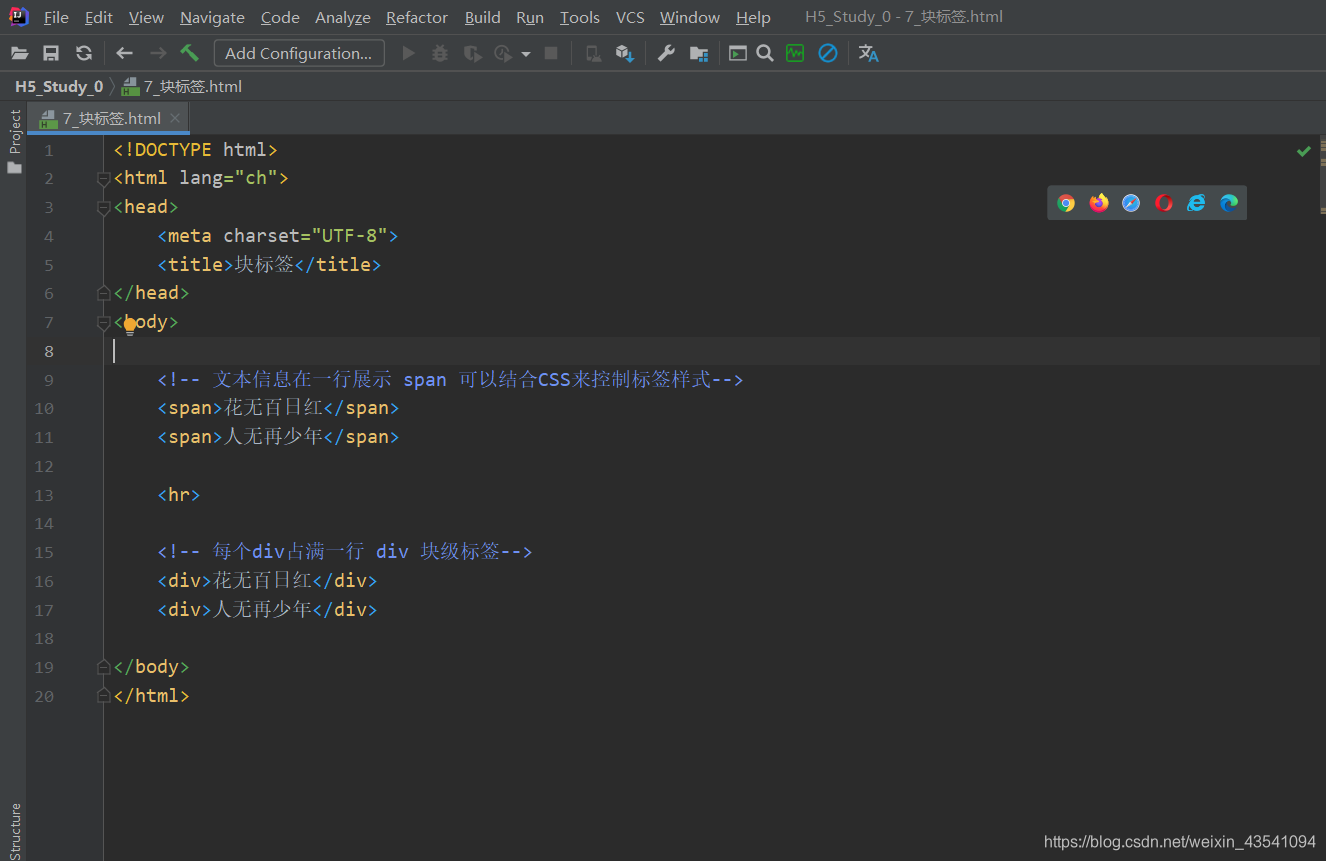Open the Analyze menu
1326x861 pixels.
(x=343, y=17)
